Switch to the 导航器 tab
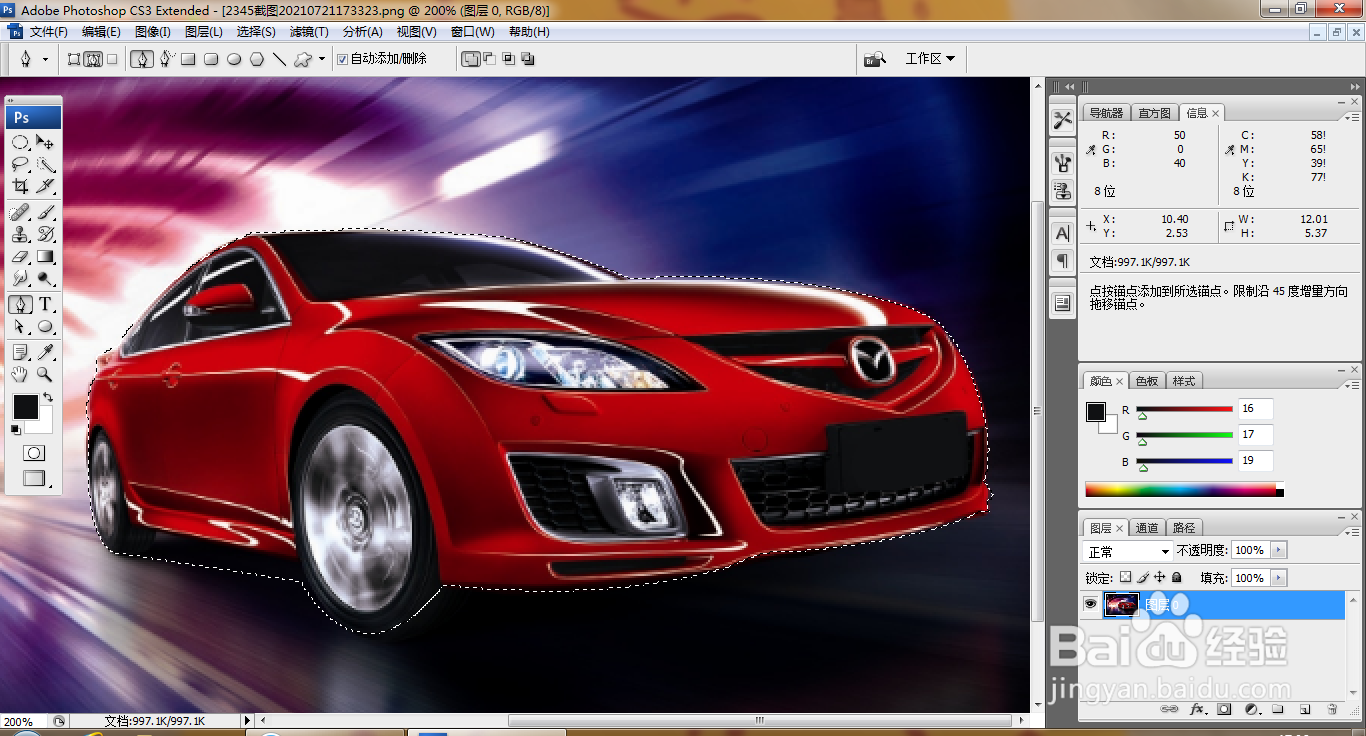1366x736 pixels. pyautogui.click(x=1106, y=113)
